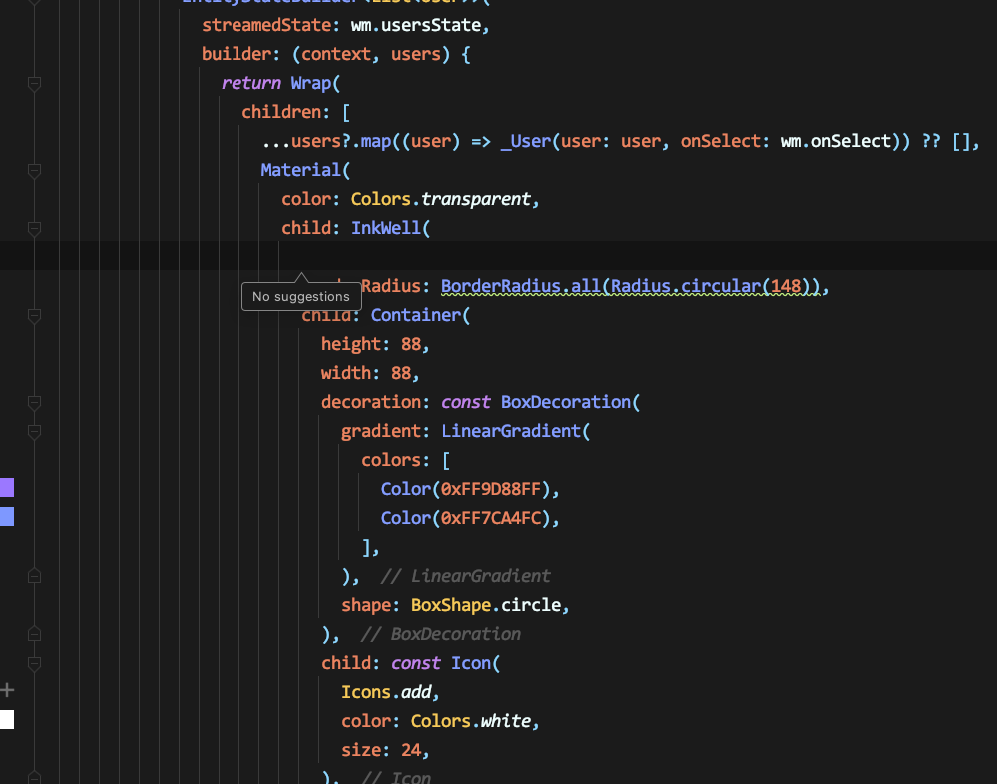Place cursor on the empty highlighted line
This screenshot has width=997, height=784.
(x=498, y=256)
